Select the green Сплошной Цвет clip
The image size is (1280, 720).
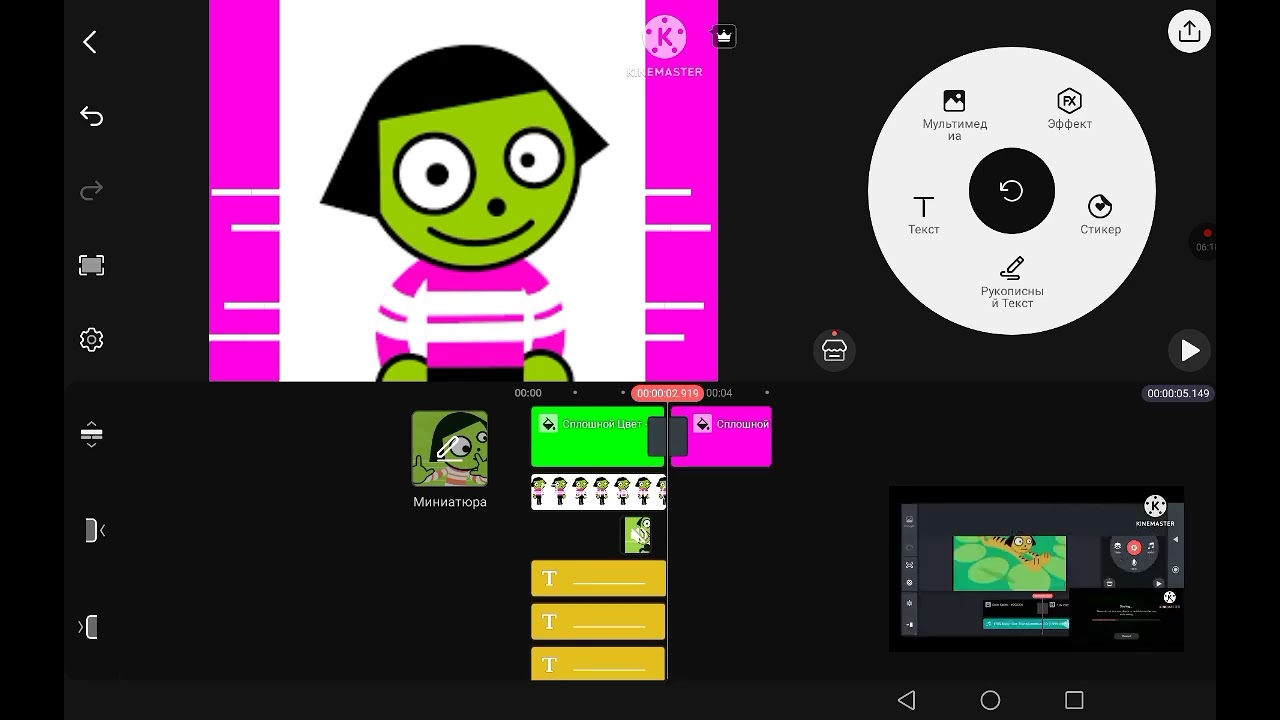pyautogui.click(x=589, y=437)
